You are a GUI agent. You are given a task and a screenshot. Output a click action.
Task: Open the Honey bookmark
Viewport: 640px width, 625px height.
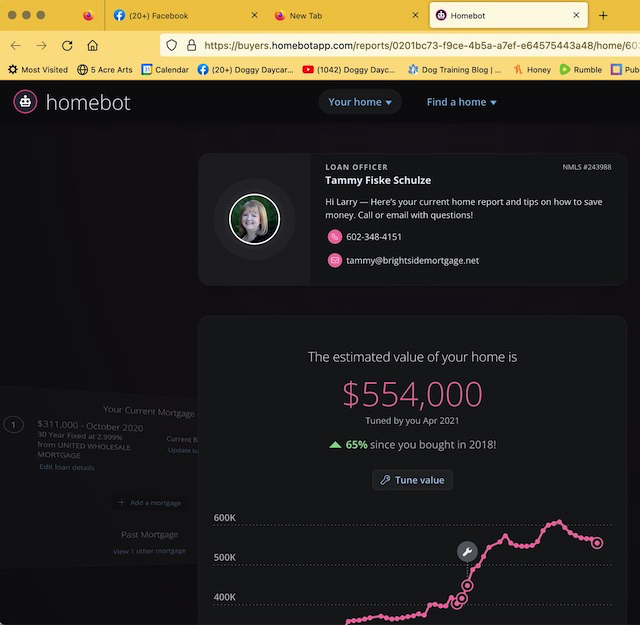point(532,70)
